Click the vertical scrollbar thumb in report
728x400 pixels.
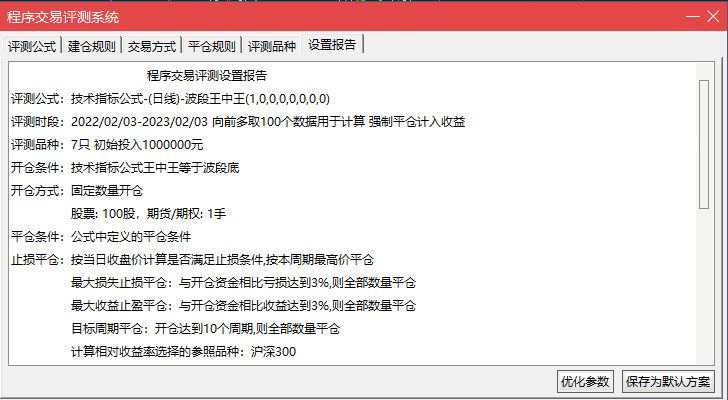point(704,144)
